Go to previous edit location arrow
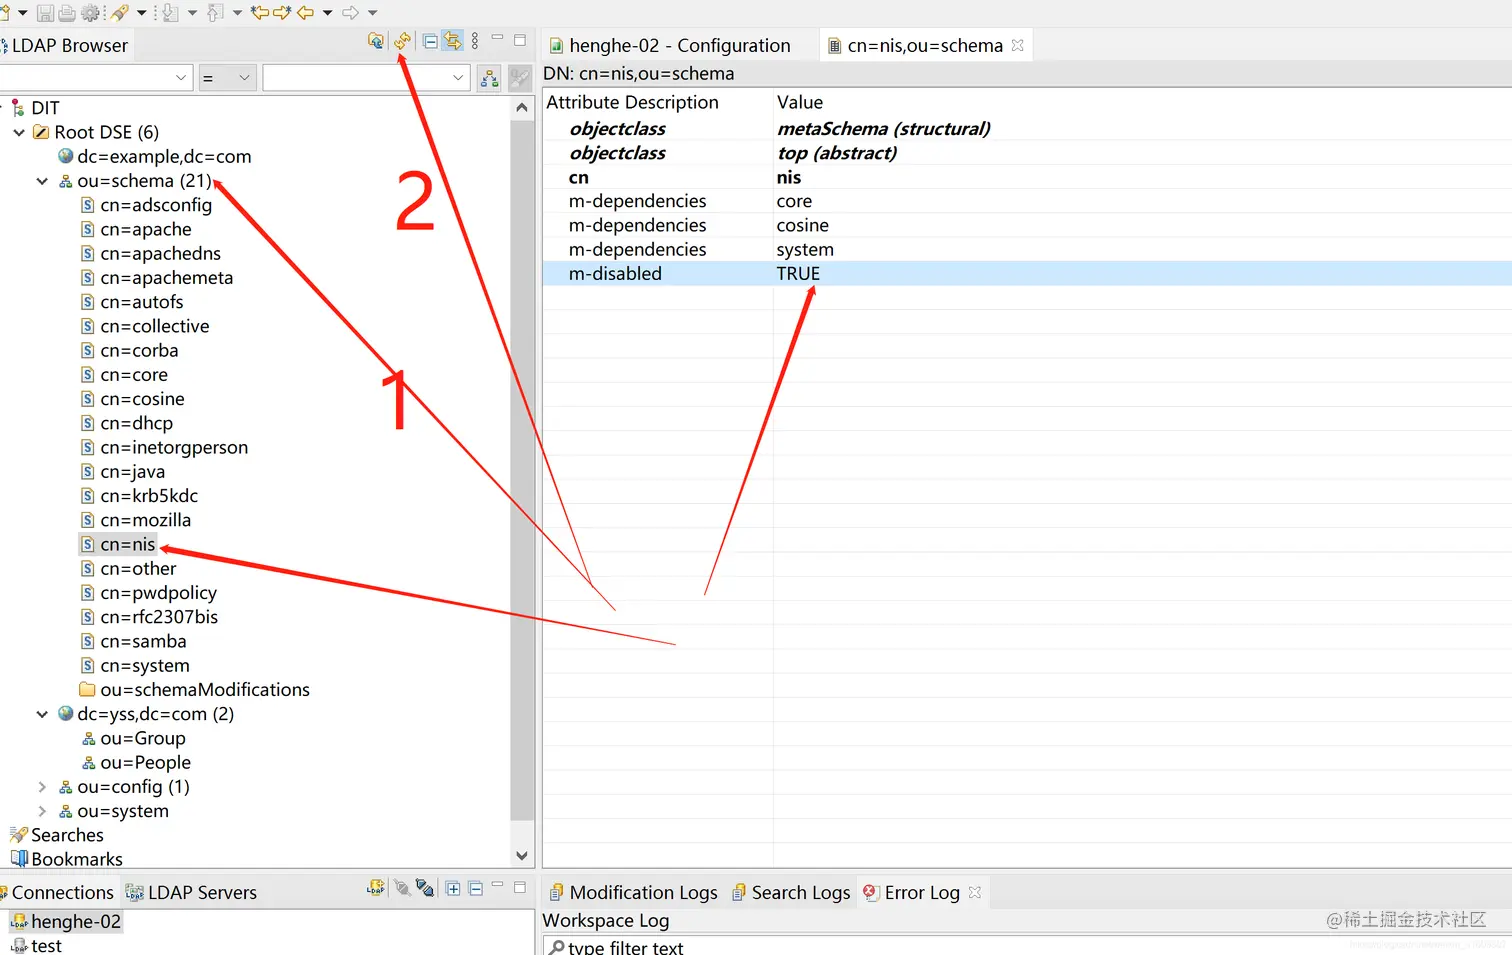This screenshot has width=1512, height=955. click(x=260, y=13)
